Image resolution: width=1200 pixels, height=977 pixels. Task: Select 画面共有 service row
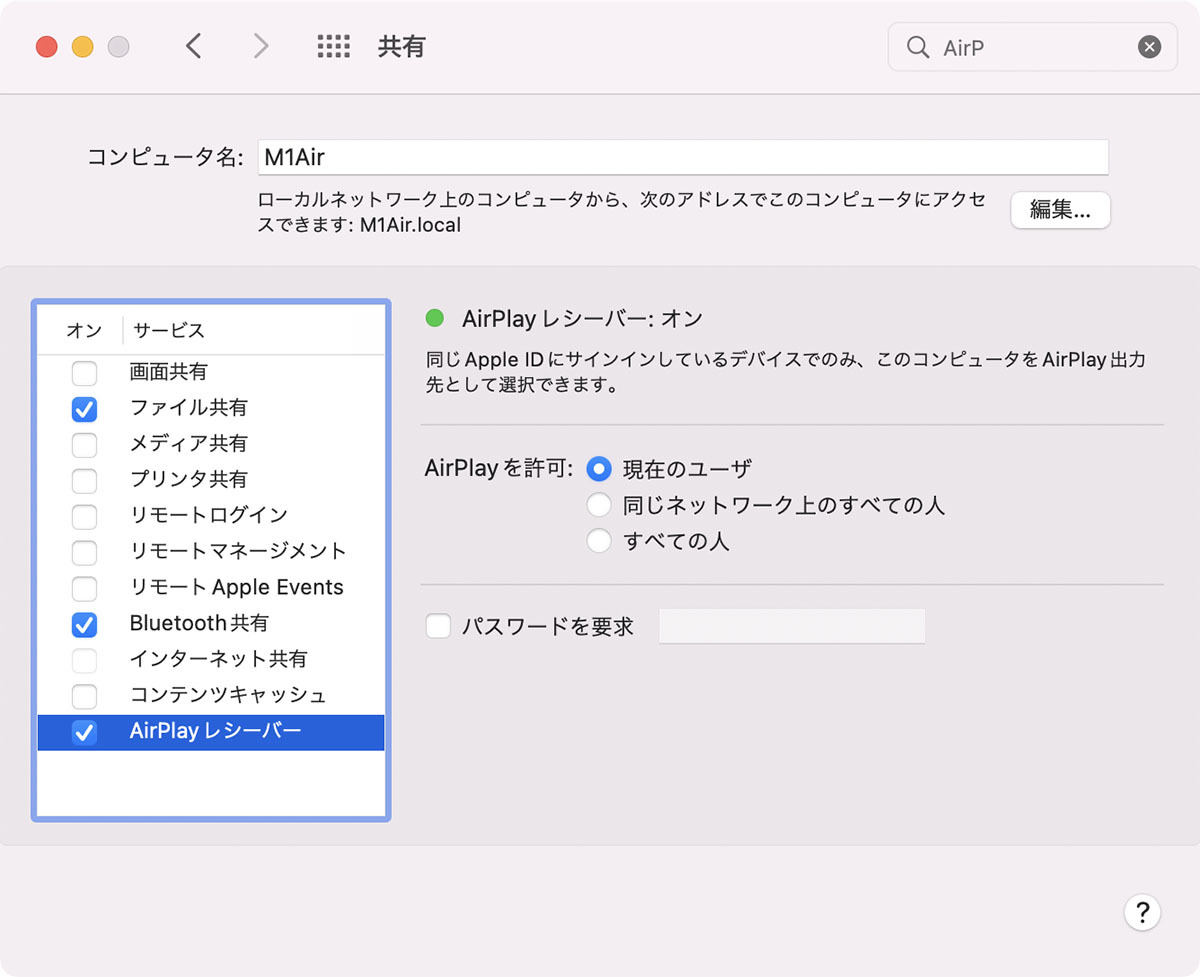(x=211, y=372)
